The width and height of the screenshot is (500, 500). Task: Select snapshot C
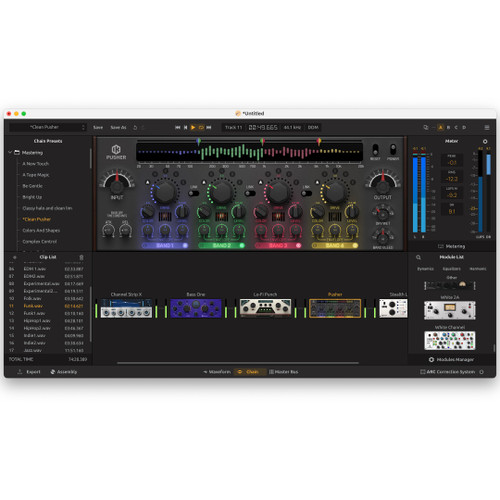[x=456, y=127]
